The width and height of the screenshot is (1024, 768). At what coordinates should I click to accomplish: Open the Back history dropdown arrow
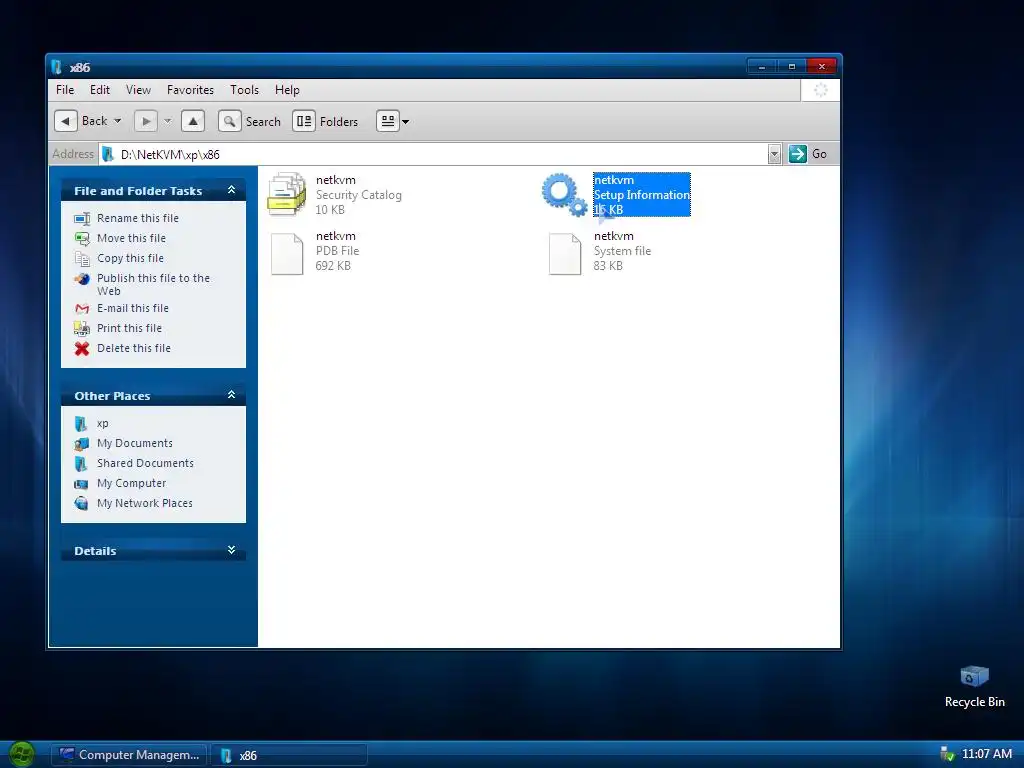pyautogui.click(x=118, y=121)
